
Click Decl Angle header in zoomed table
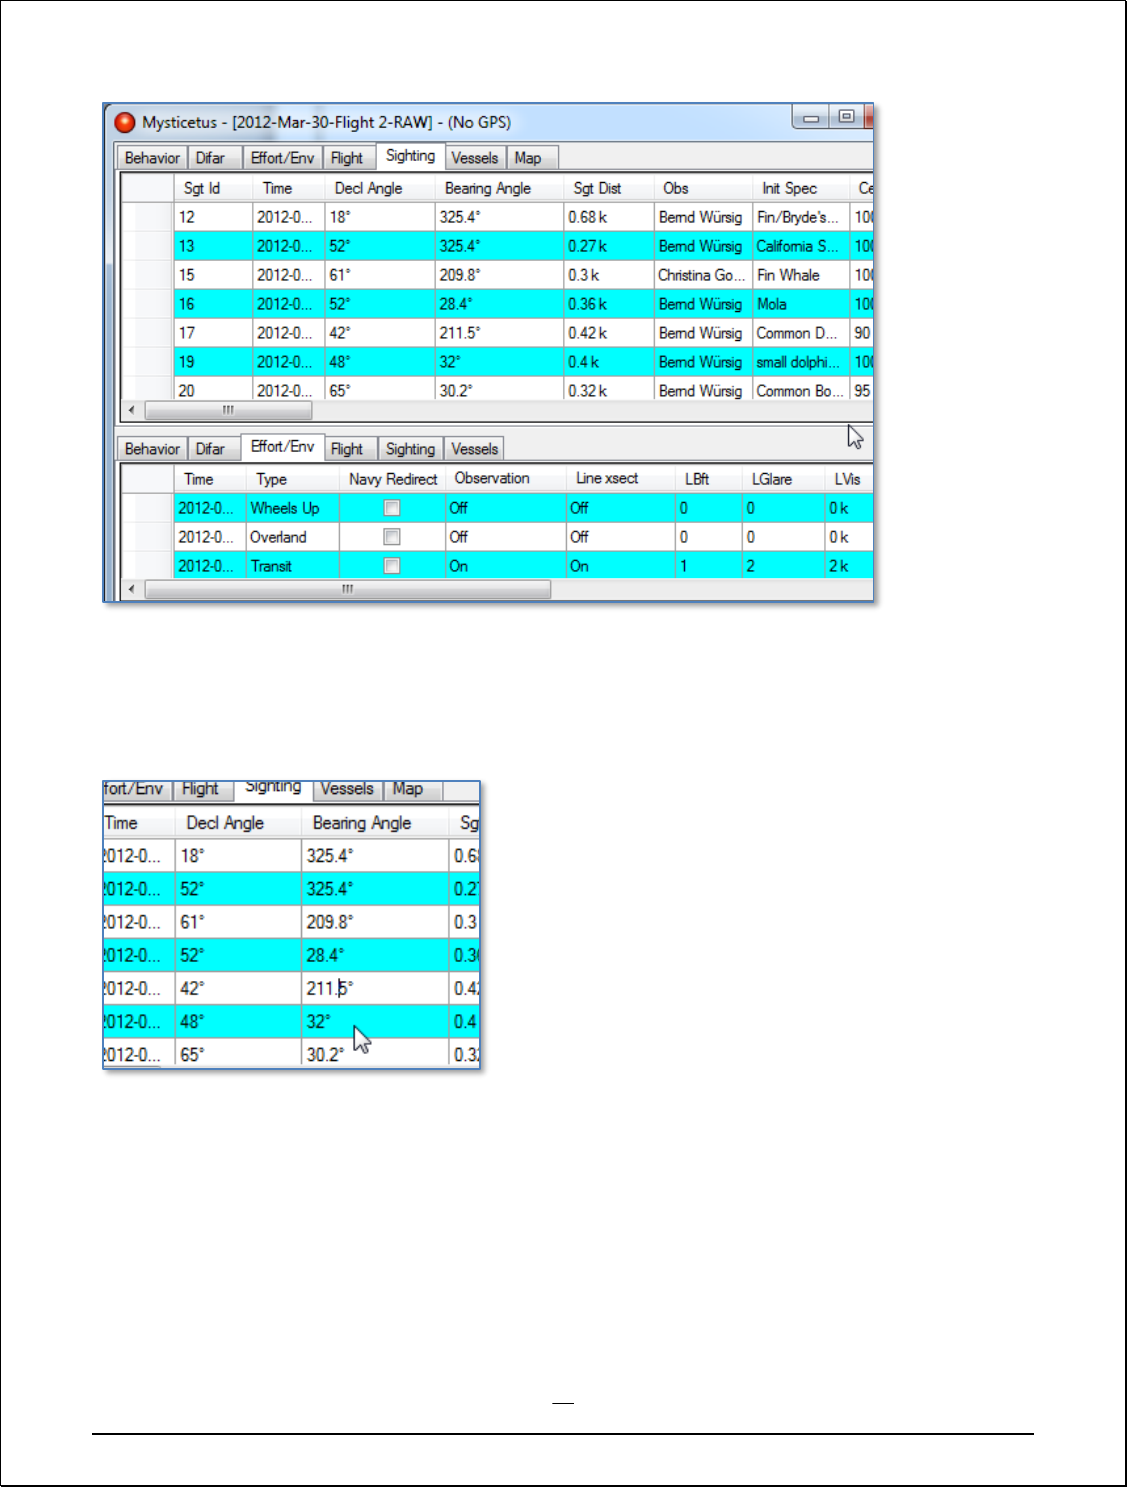click(238, 823)
